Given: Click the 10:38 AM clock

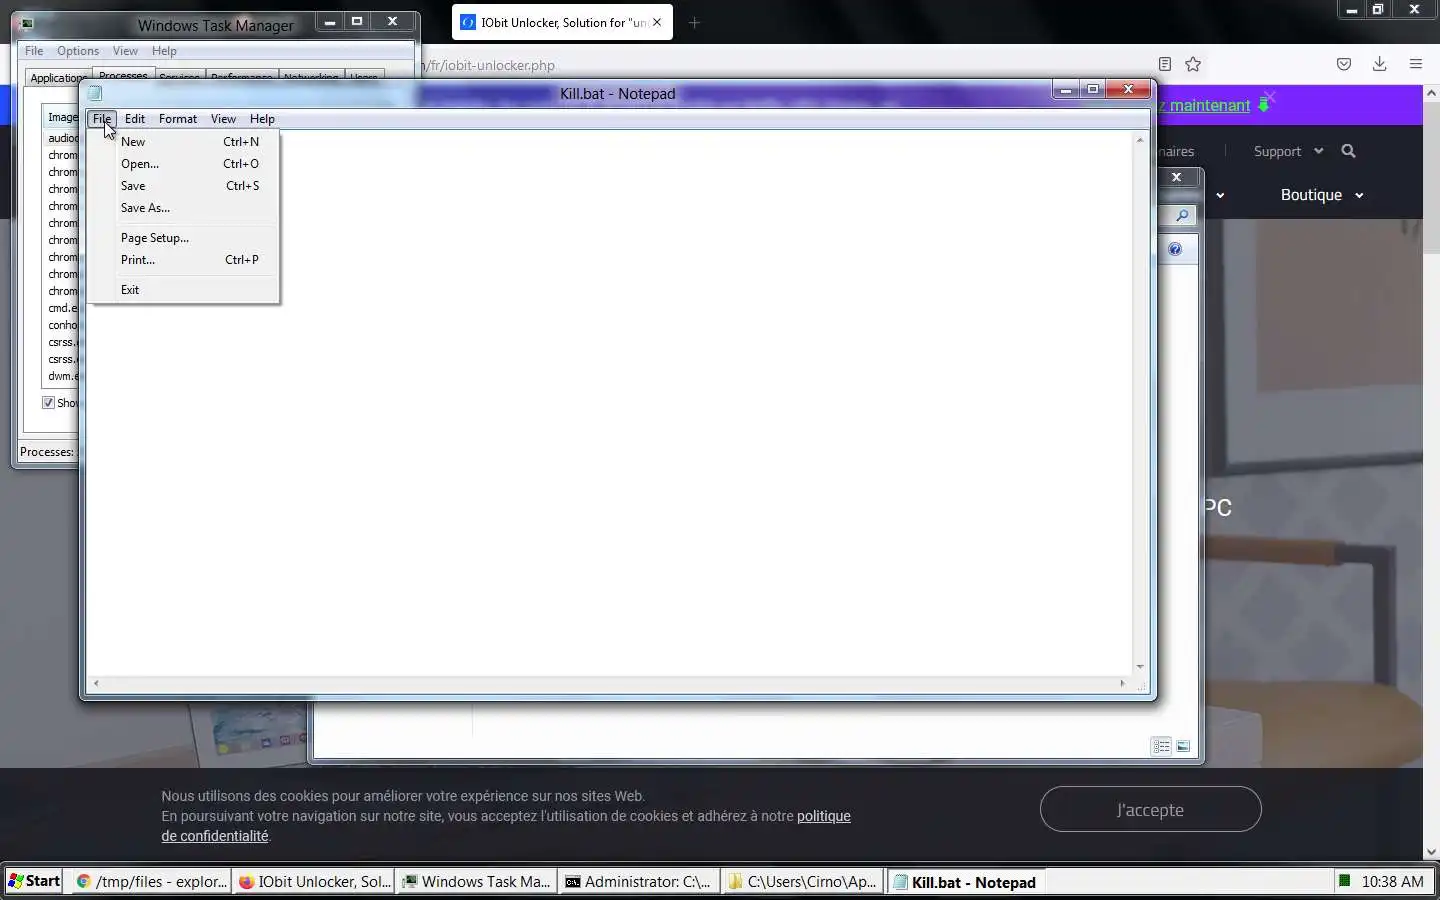Looking at the screenshot, I should pos(1392,881).
